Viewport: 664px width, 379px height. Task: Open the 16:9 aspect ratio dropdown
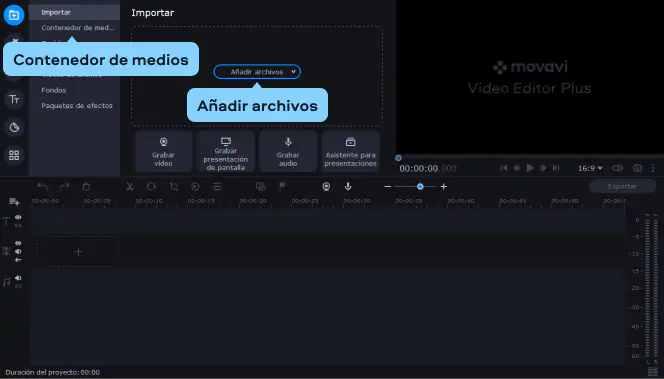pos(590,168)
